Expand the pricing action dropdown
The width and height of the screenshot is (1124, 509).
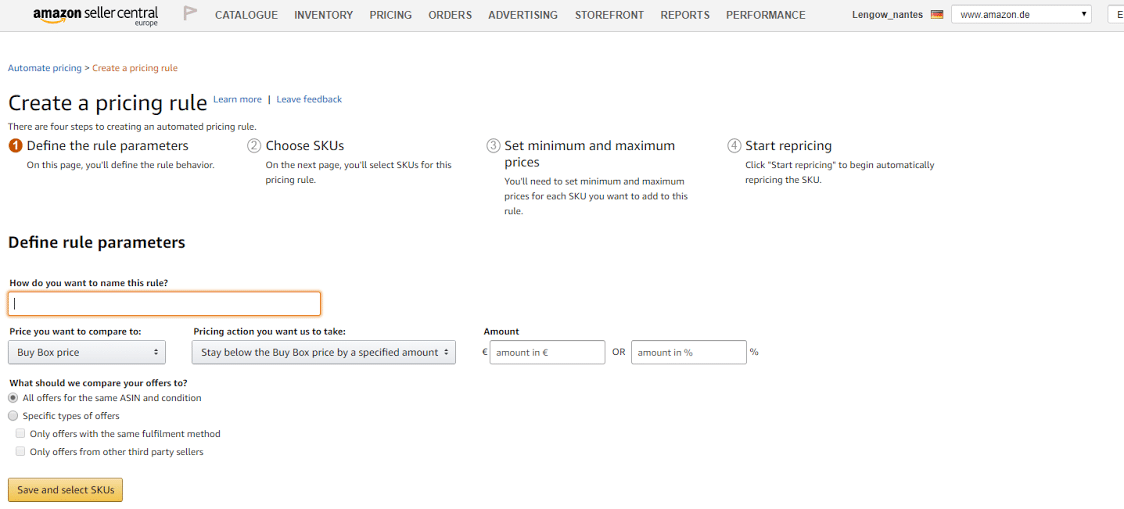(324, 353)
